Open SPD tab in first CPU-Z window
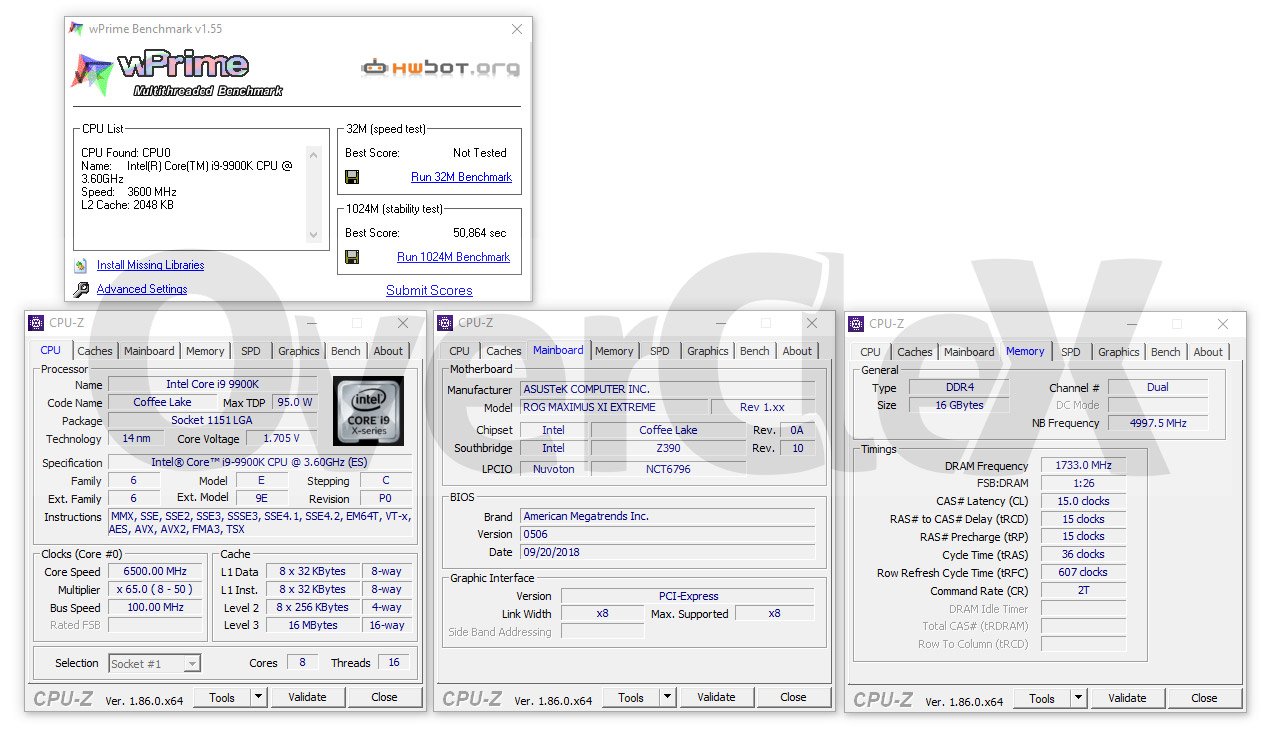 coord(251,351)
